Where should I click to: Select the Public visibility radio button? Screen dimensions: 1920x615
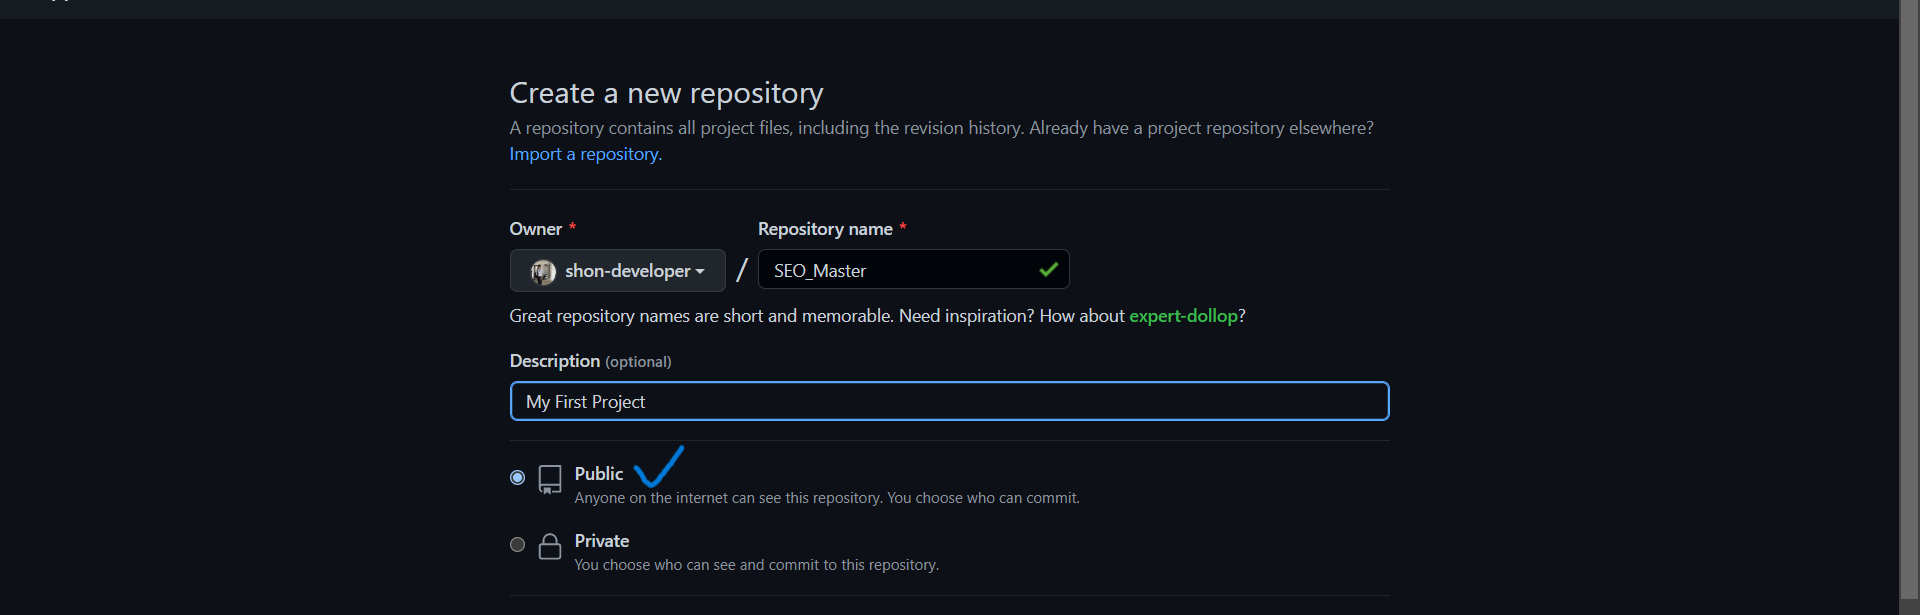pyautogui.click(x=517, y=477)
